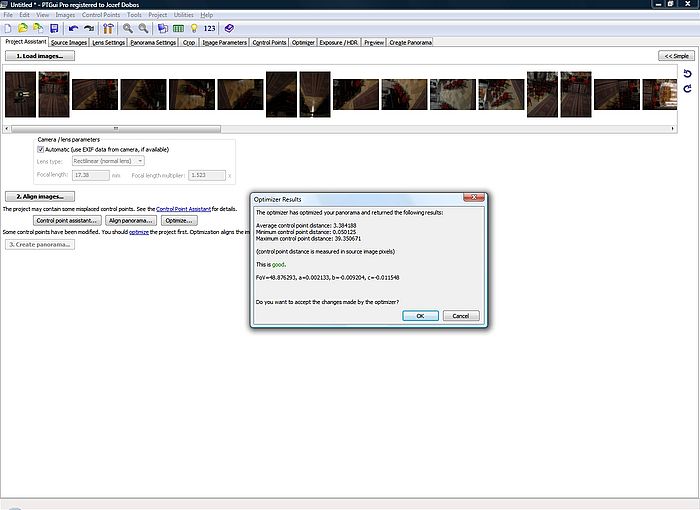
Task: Uncheck Automatic use EXIF data checkbox
Action: coord(41,149)
